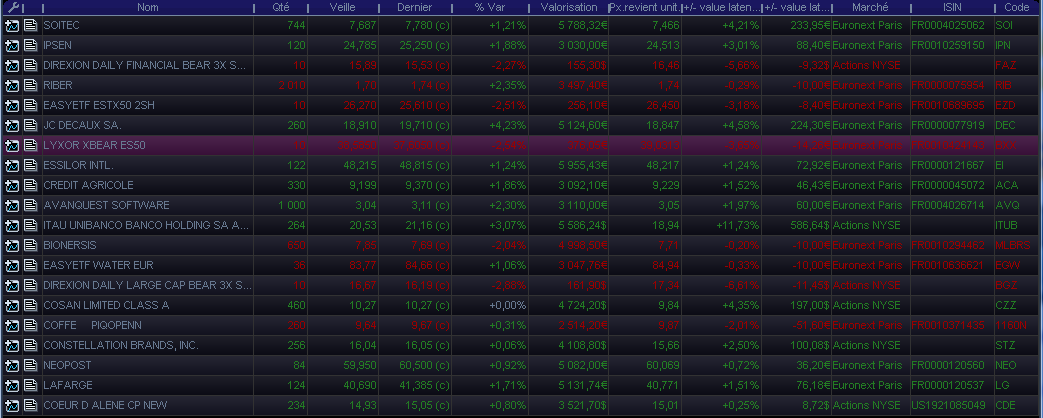Click ISIN value US1921085049
1043x418 pixels.
(x=948, y=405)
